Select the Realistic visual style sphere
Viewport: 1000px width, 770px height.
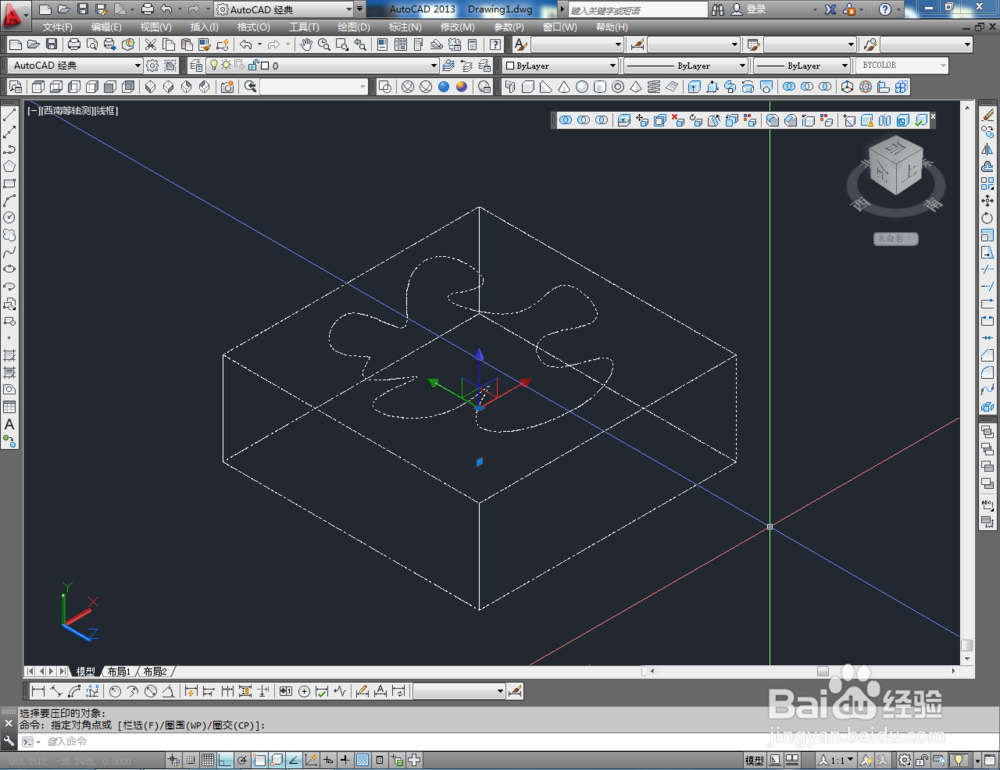(443, 87)
